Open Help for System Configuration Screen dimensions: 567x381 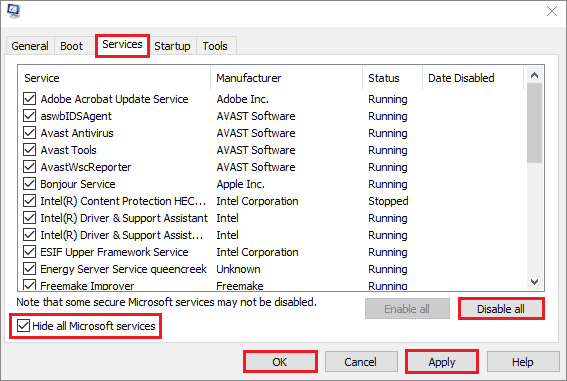(x=523, y=362)
